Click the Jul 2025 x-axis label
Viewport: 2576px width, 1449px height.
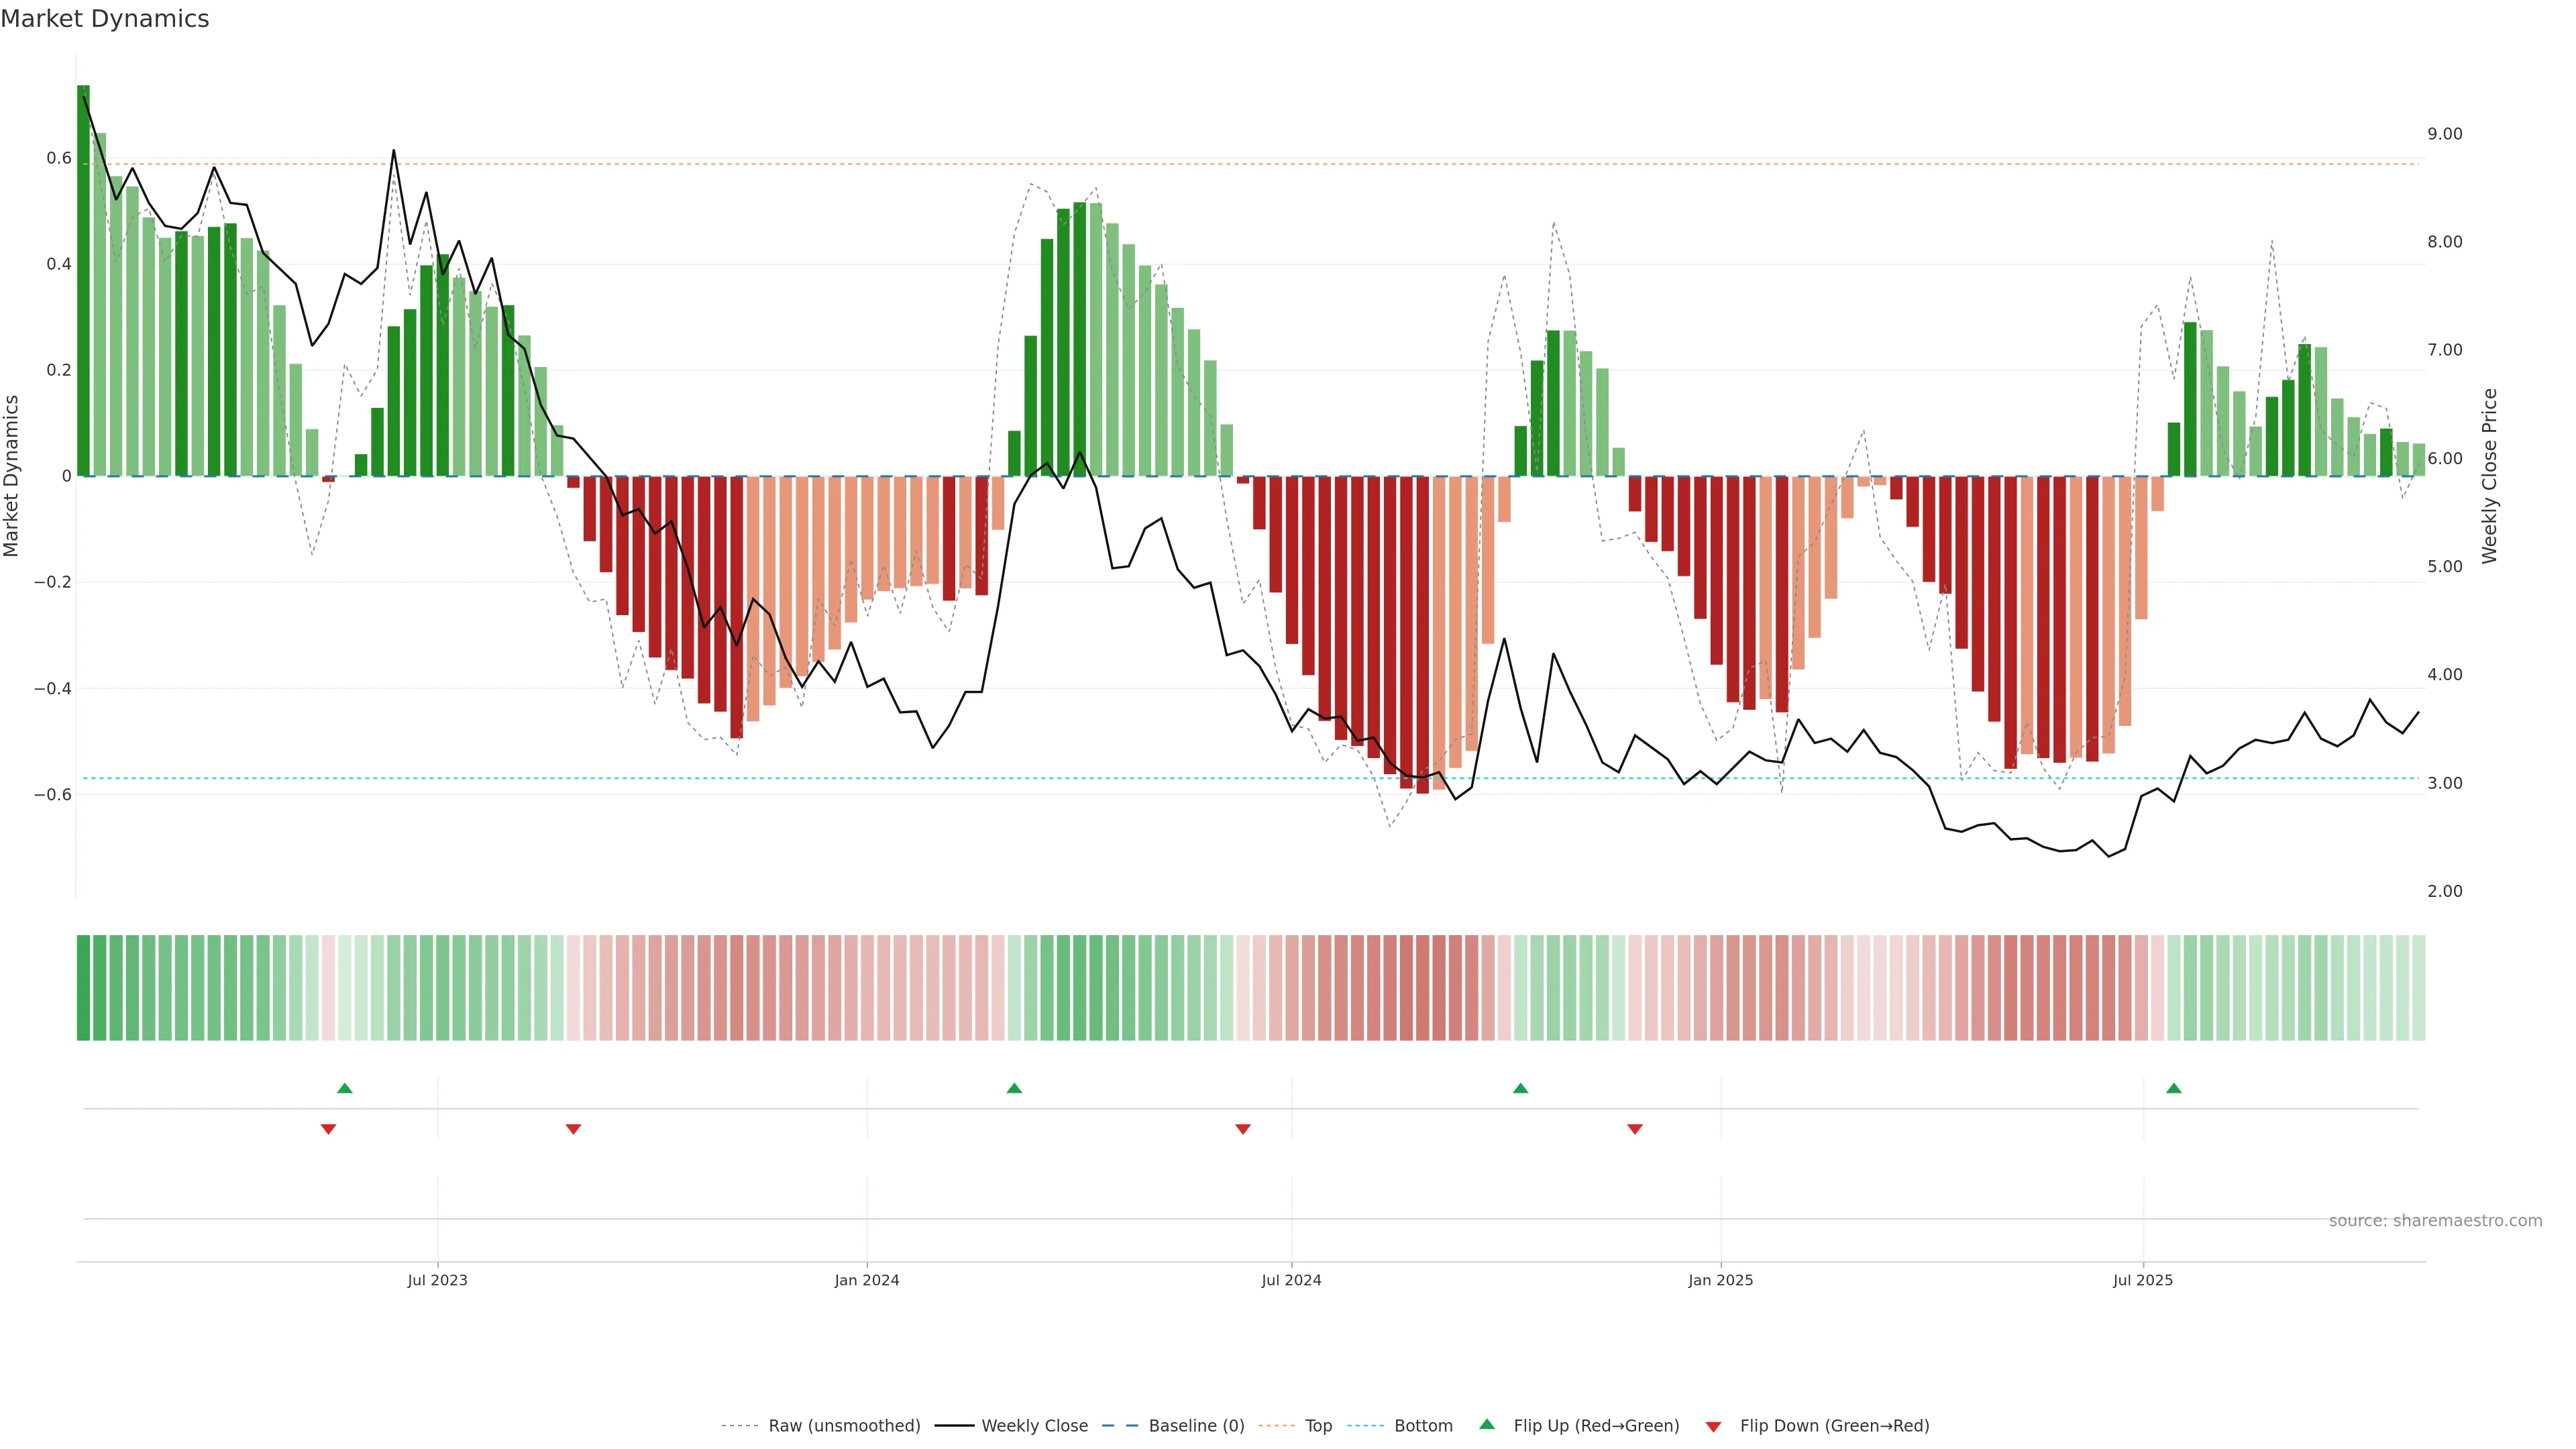2142,1280
